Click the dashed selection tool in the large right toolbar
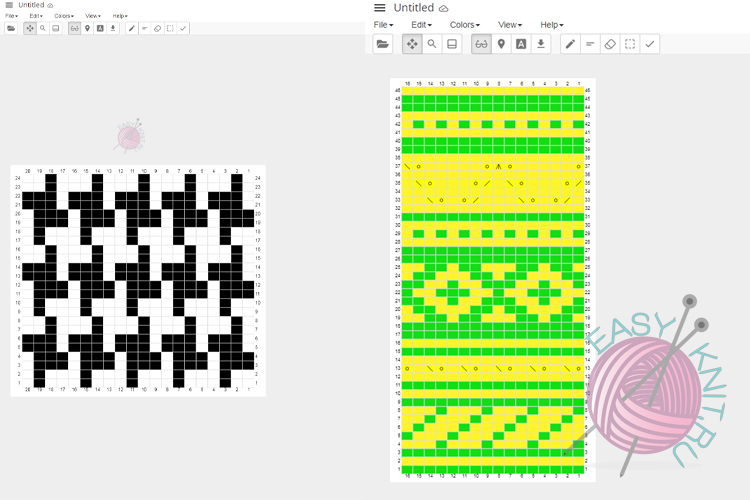The width and height of the screenshot is (750, 500). tap(629, 44)
